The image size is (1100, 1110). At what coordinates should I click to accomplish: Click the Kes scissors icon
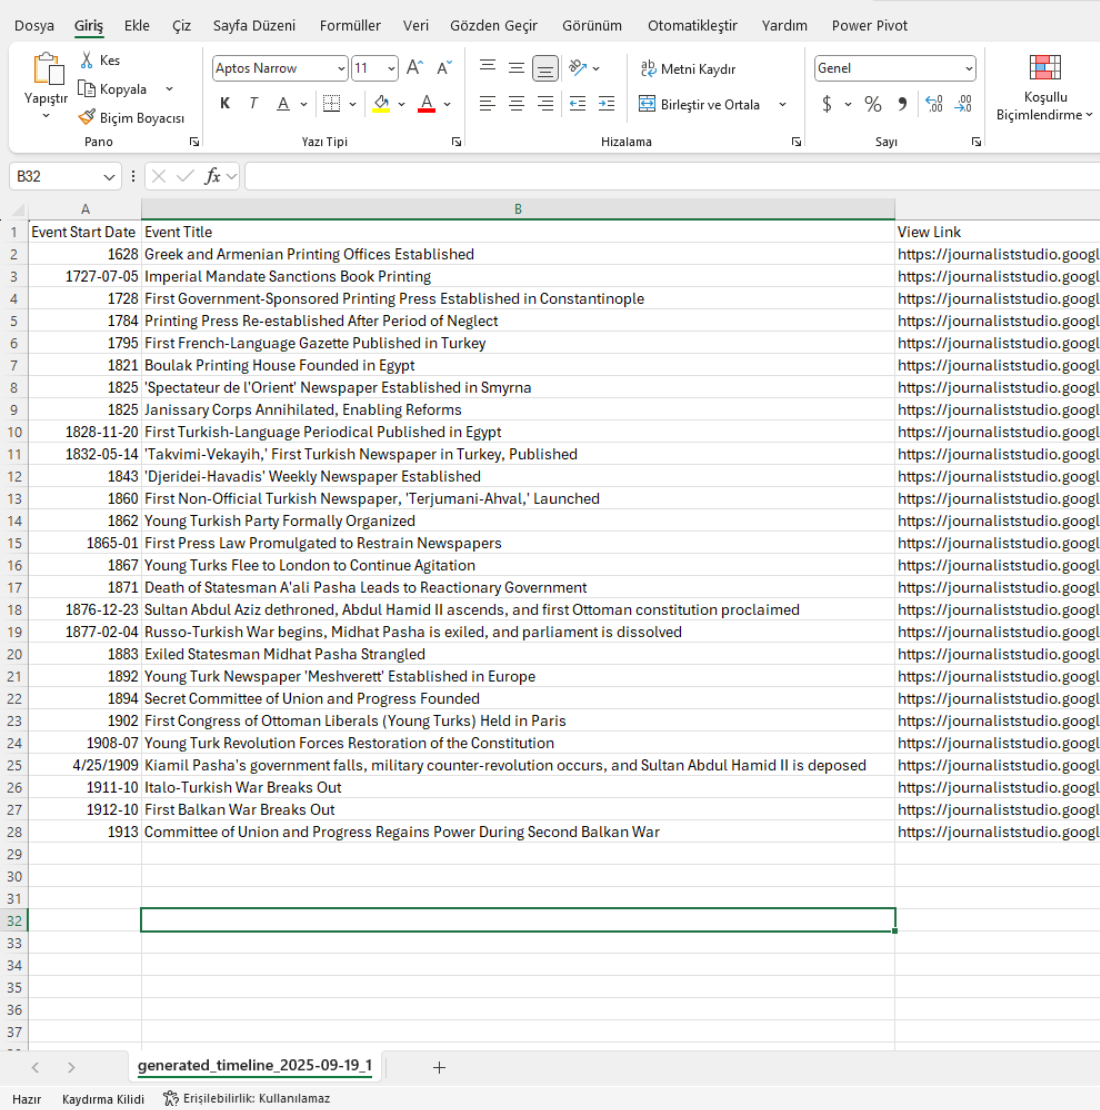coord(87,60)
